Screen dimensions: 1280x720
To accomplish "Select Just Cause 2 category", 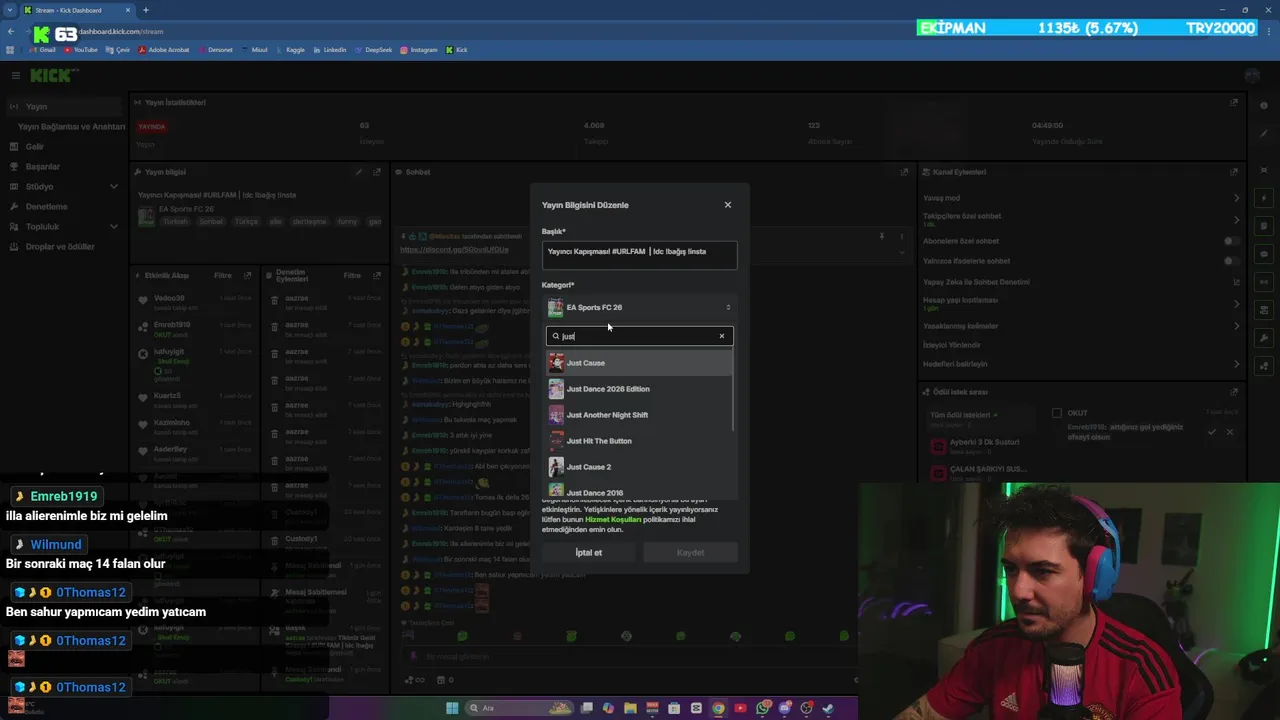I will coord(640,467).
